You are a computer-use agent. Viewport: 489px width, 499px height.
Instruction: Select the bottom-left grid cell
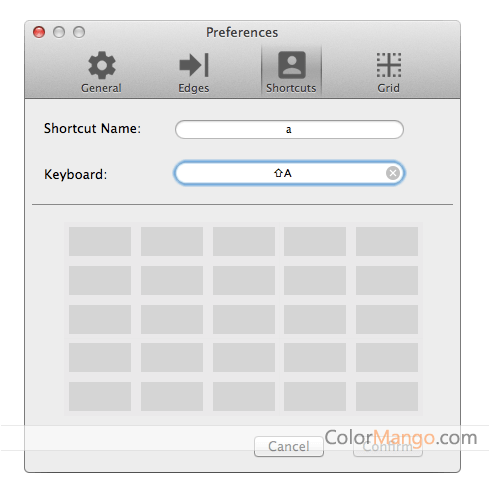coord(100,396)
